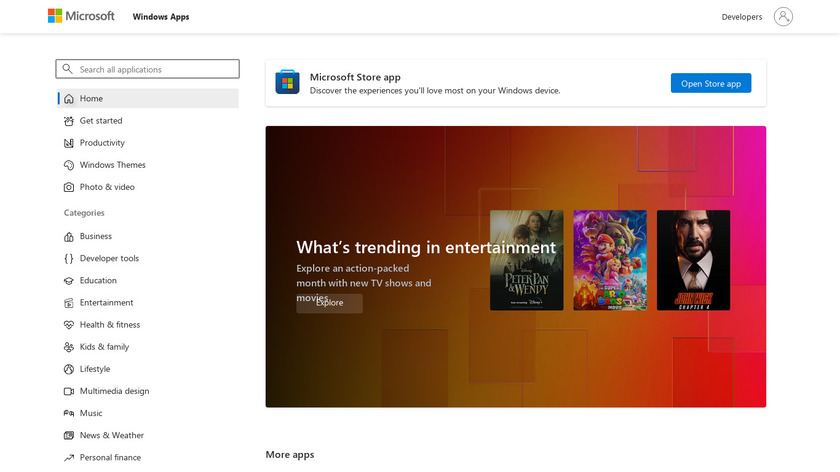Click the Health & fitness heart icon

[x=69, y=325]
